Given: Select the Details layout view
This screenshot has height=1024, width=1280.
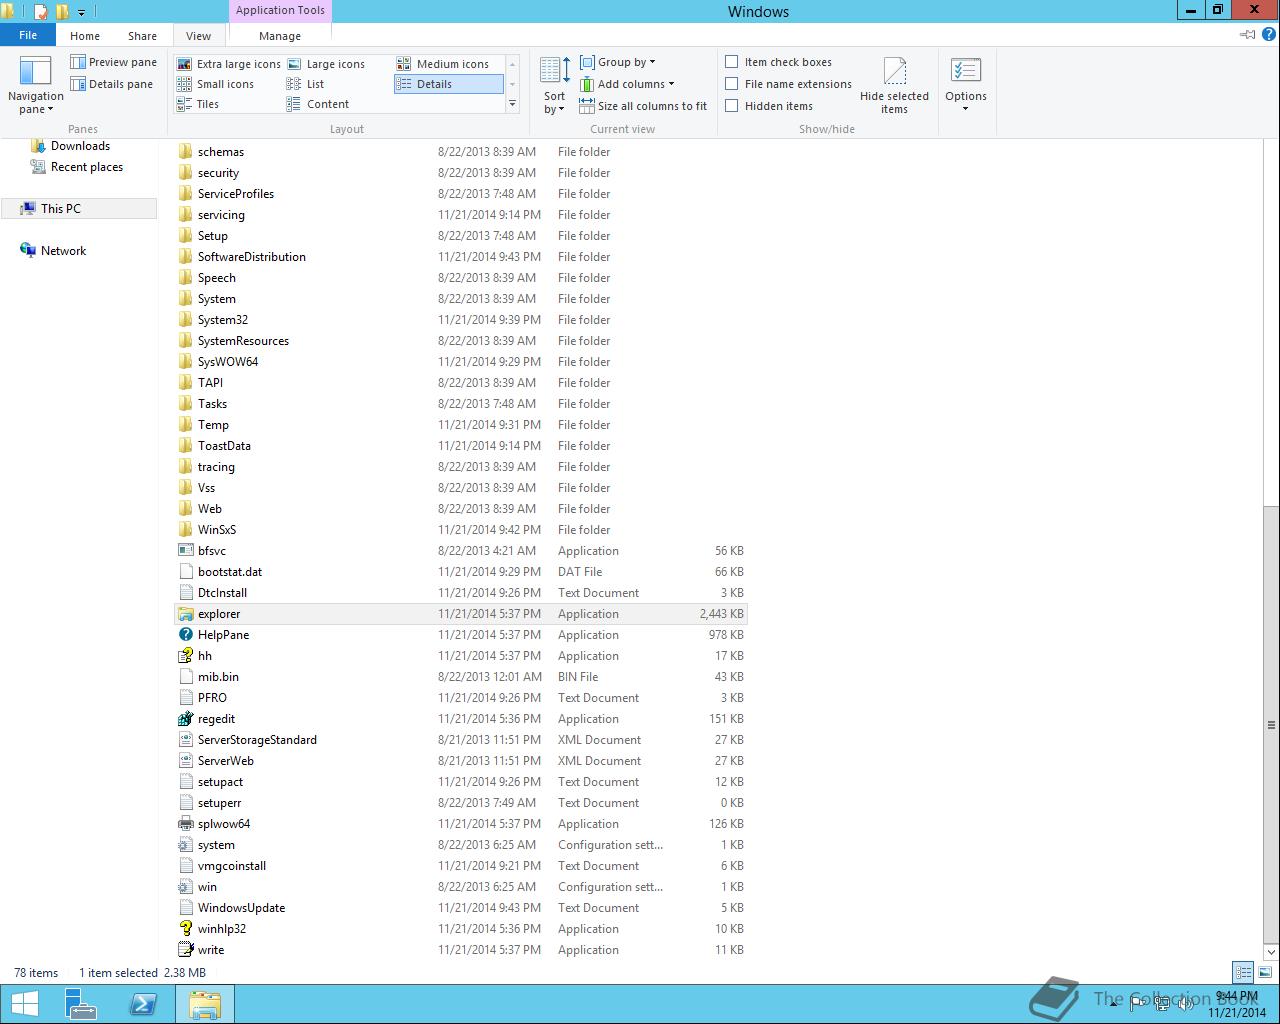Looking at the screenshot, I should point(449,84).
